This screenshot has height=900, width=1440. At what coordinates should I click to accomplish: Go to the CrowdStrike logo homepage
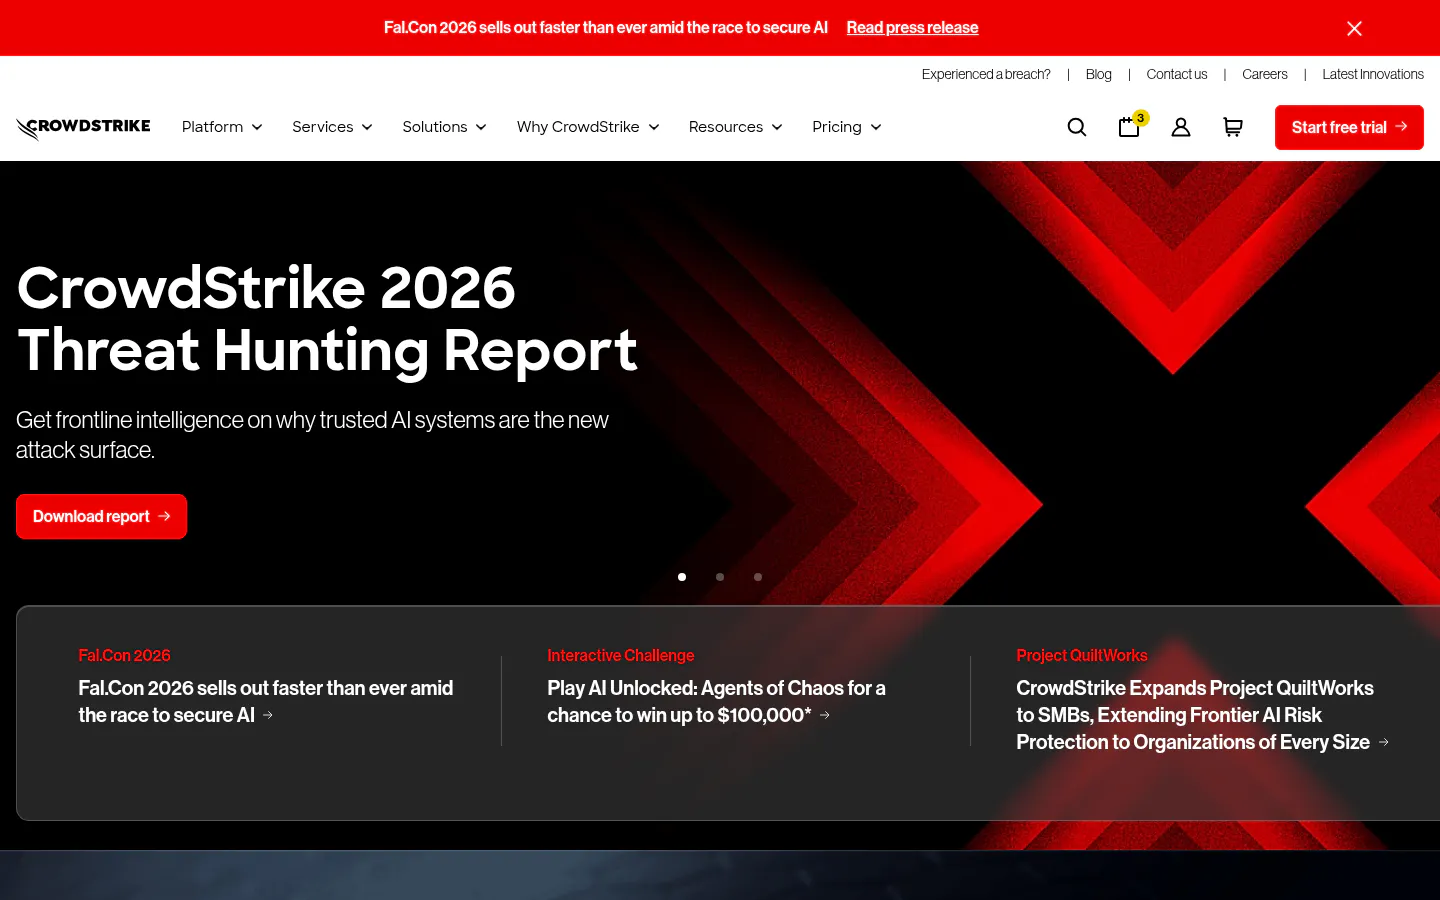point(83,128)
